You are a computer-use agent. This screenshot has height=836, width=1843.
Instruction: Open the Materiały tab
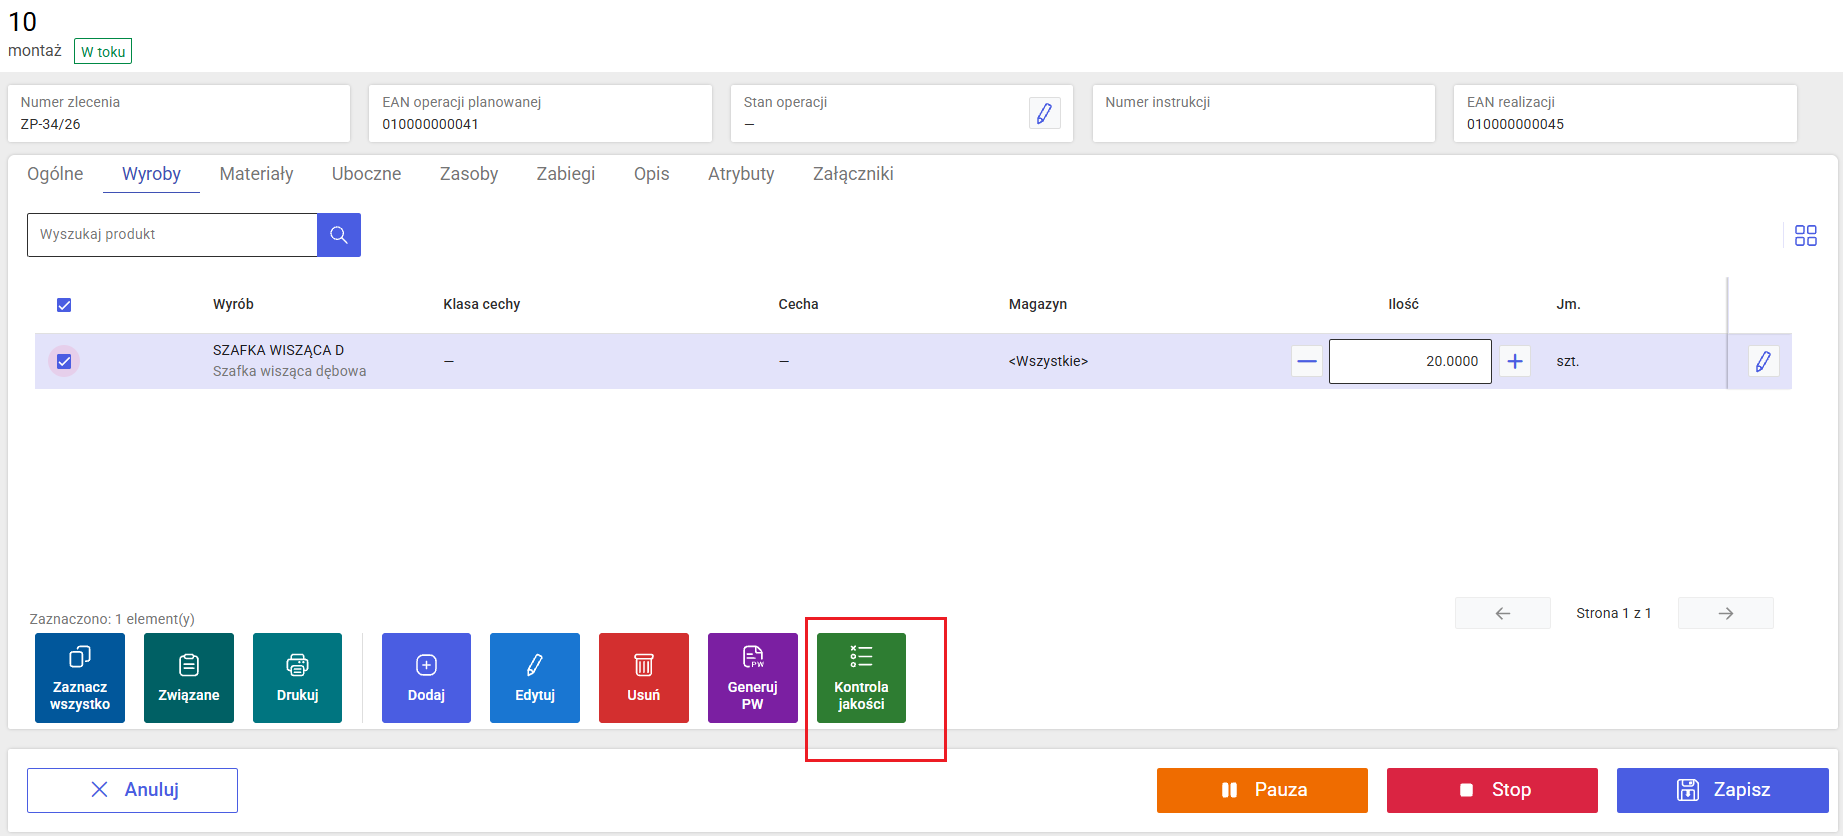pyautogui.click(x=256, y=174)
